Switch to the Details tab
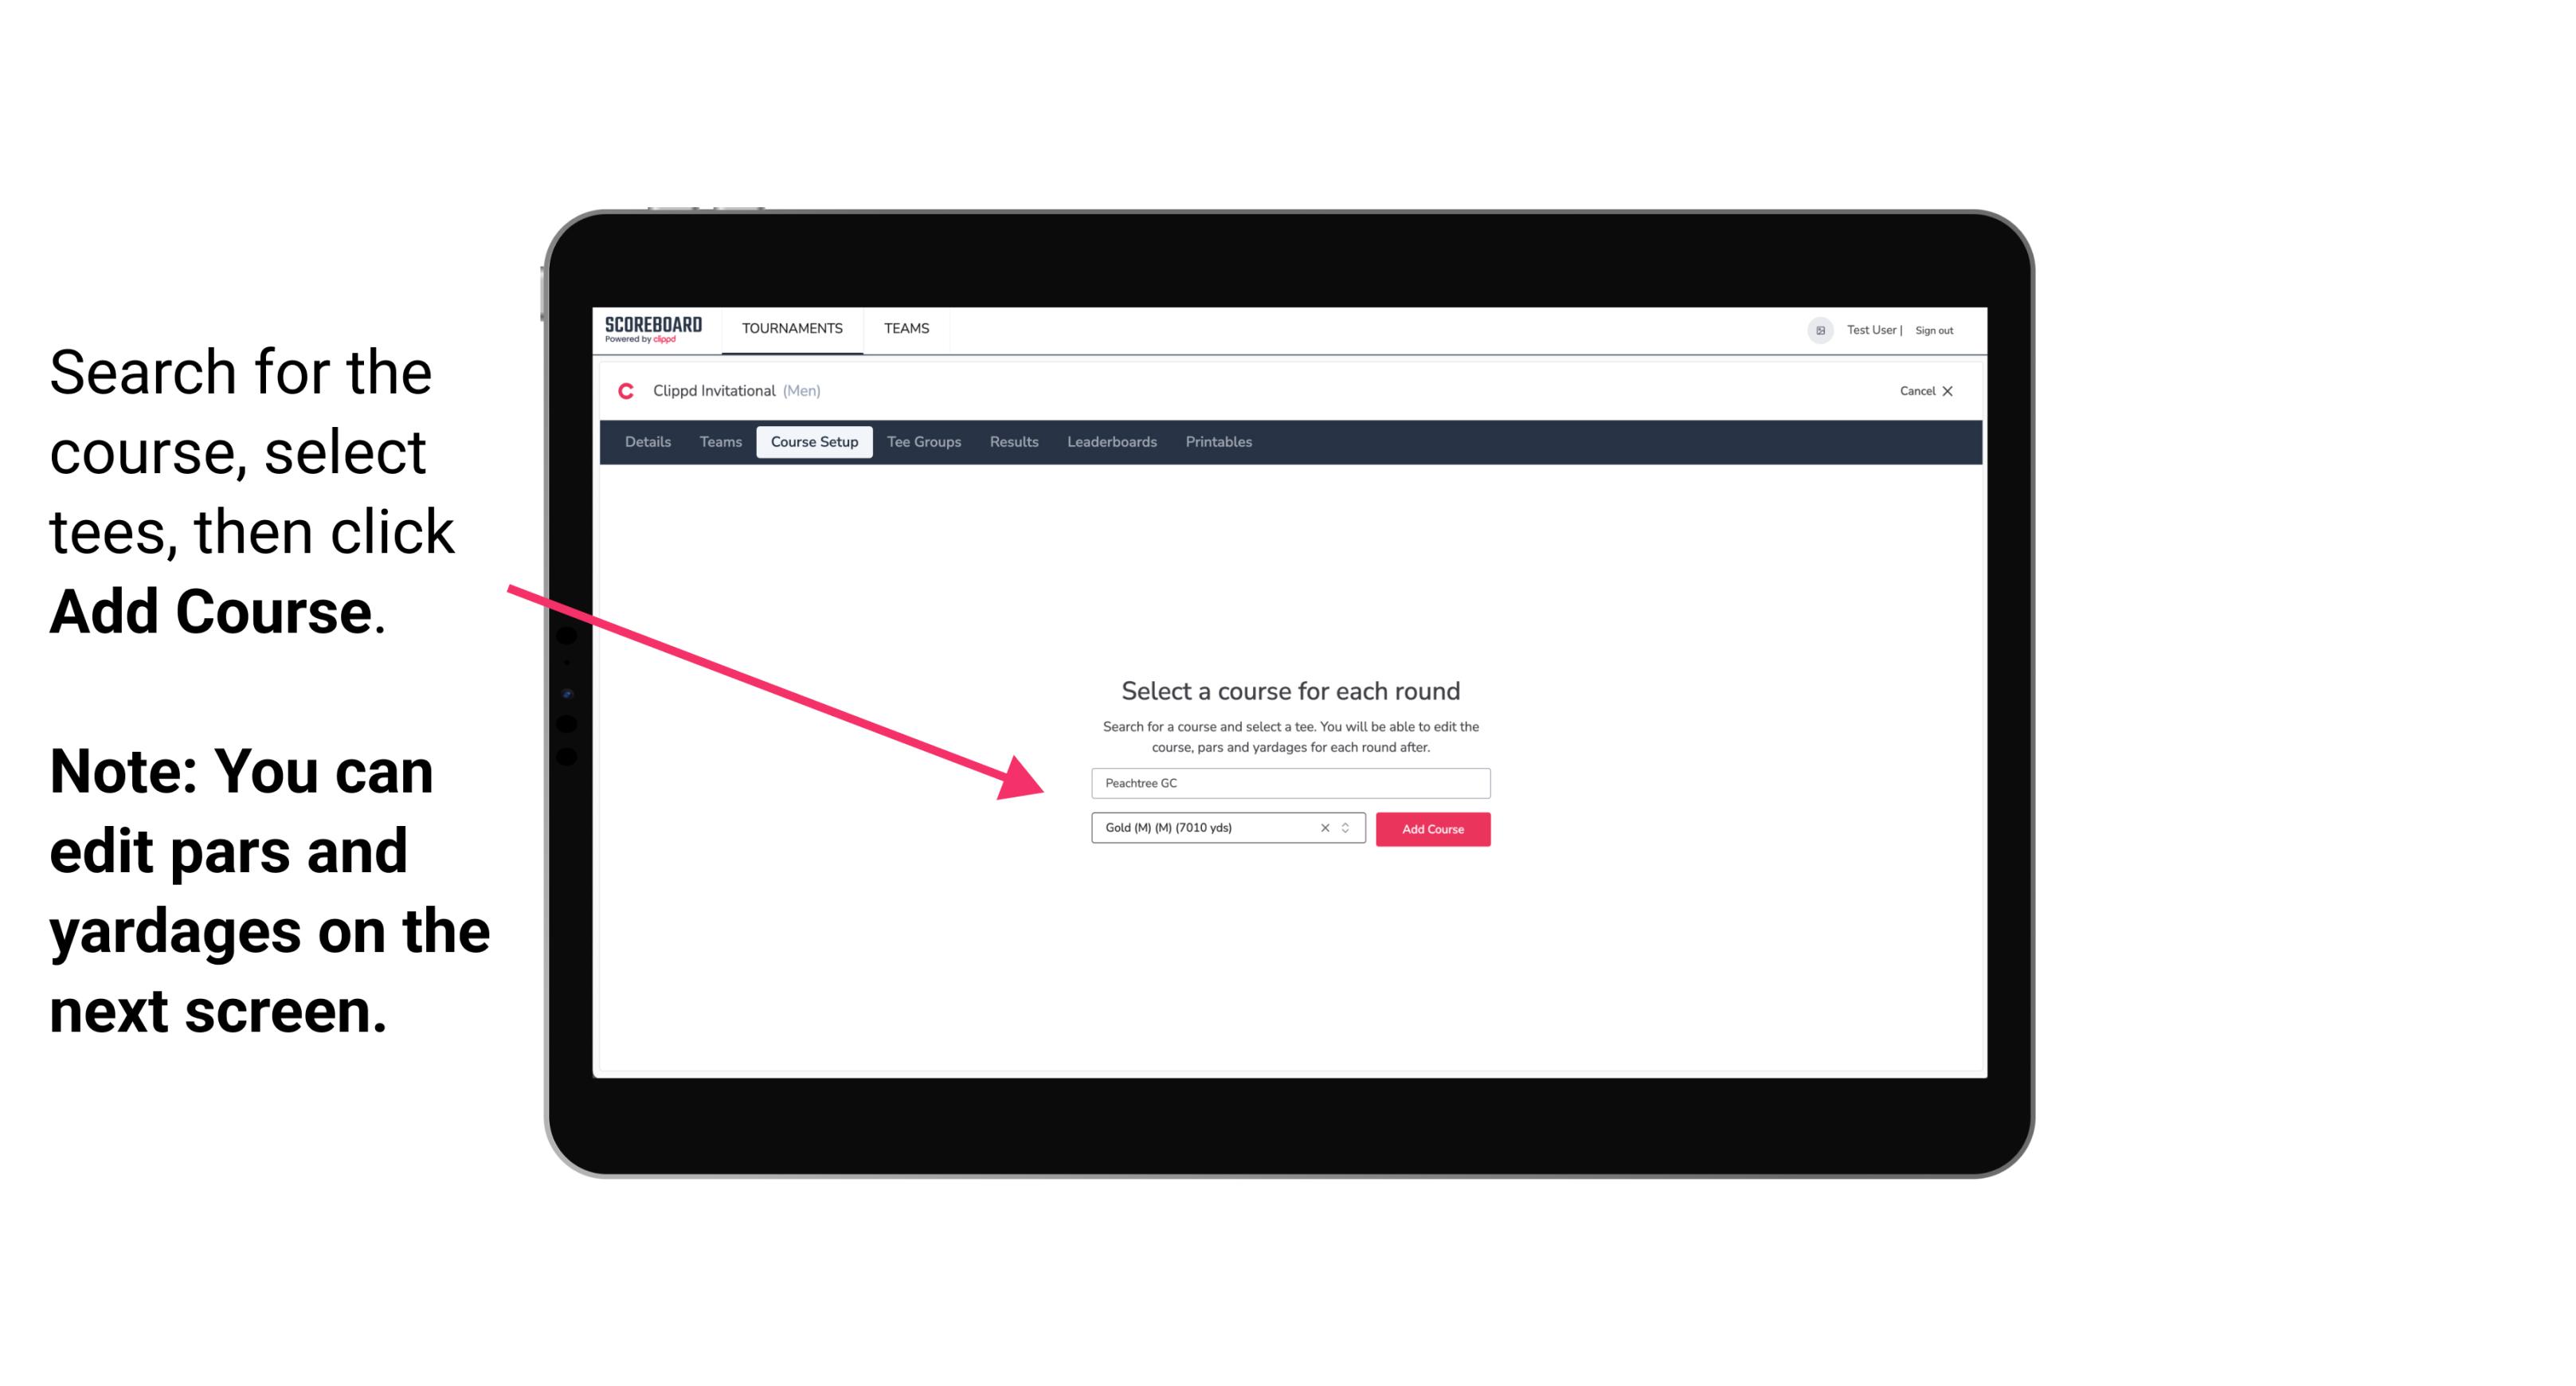This screenshot has width=2576, height=1386. point(645,442)
